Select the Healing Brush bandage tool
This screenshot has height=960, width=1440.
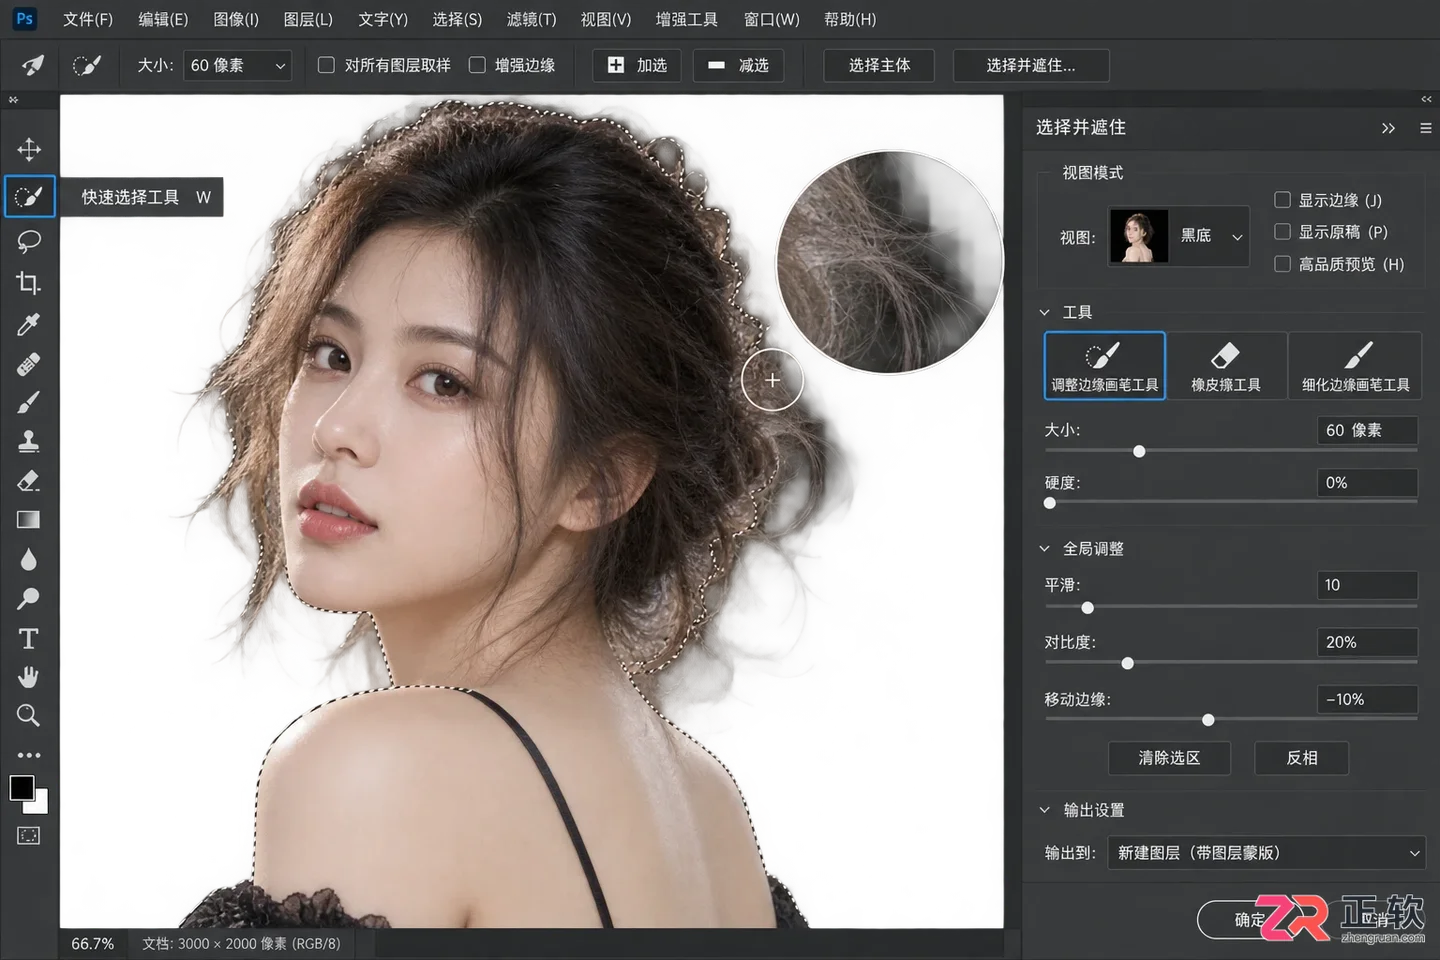29,364
